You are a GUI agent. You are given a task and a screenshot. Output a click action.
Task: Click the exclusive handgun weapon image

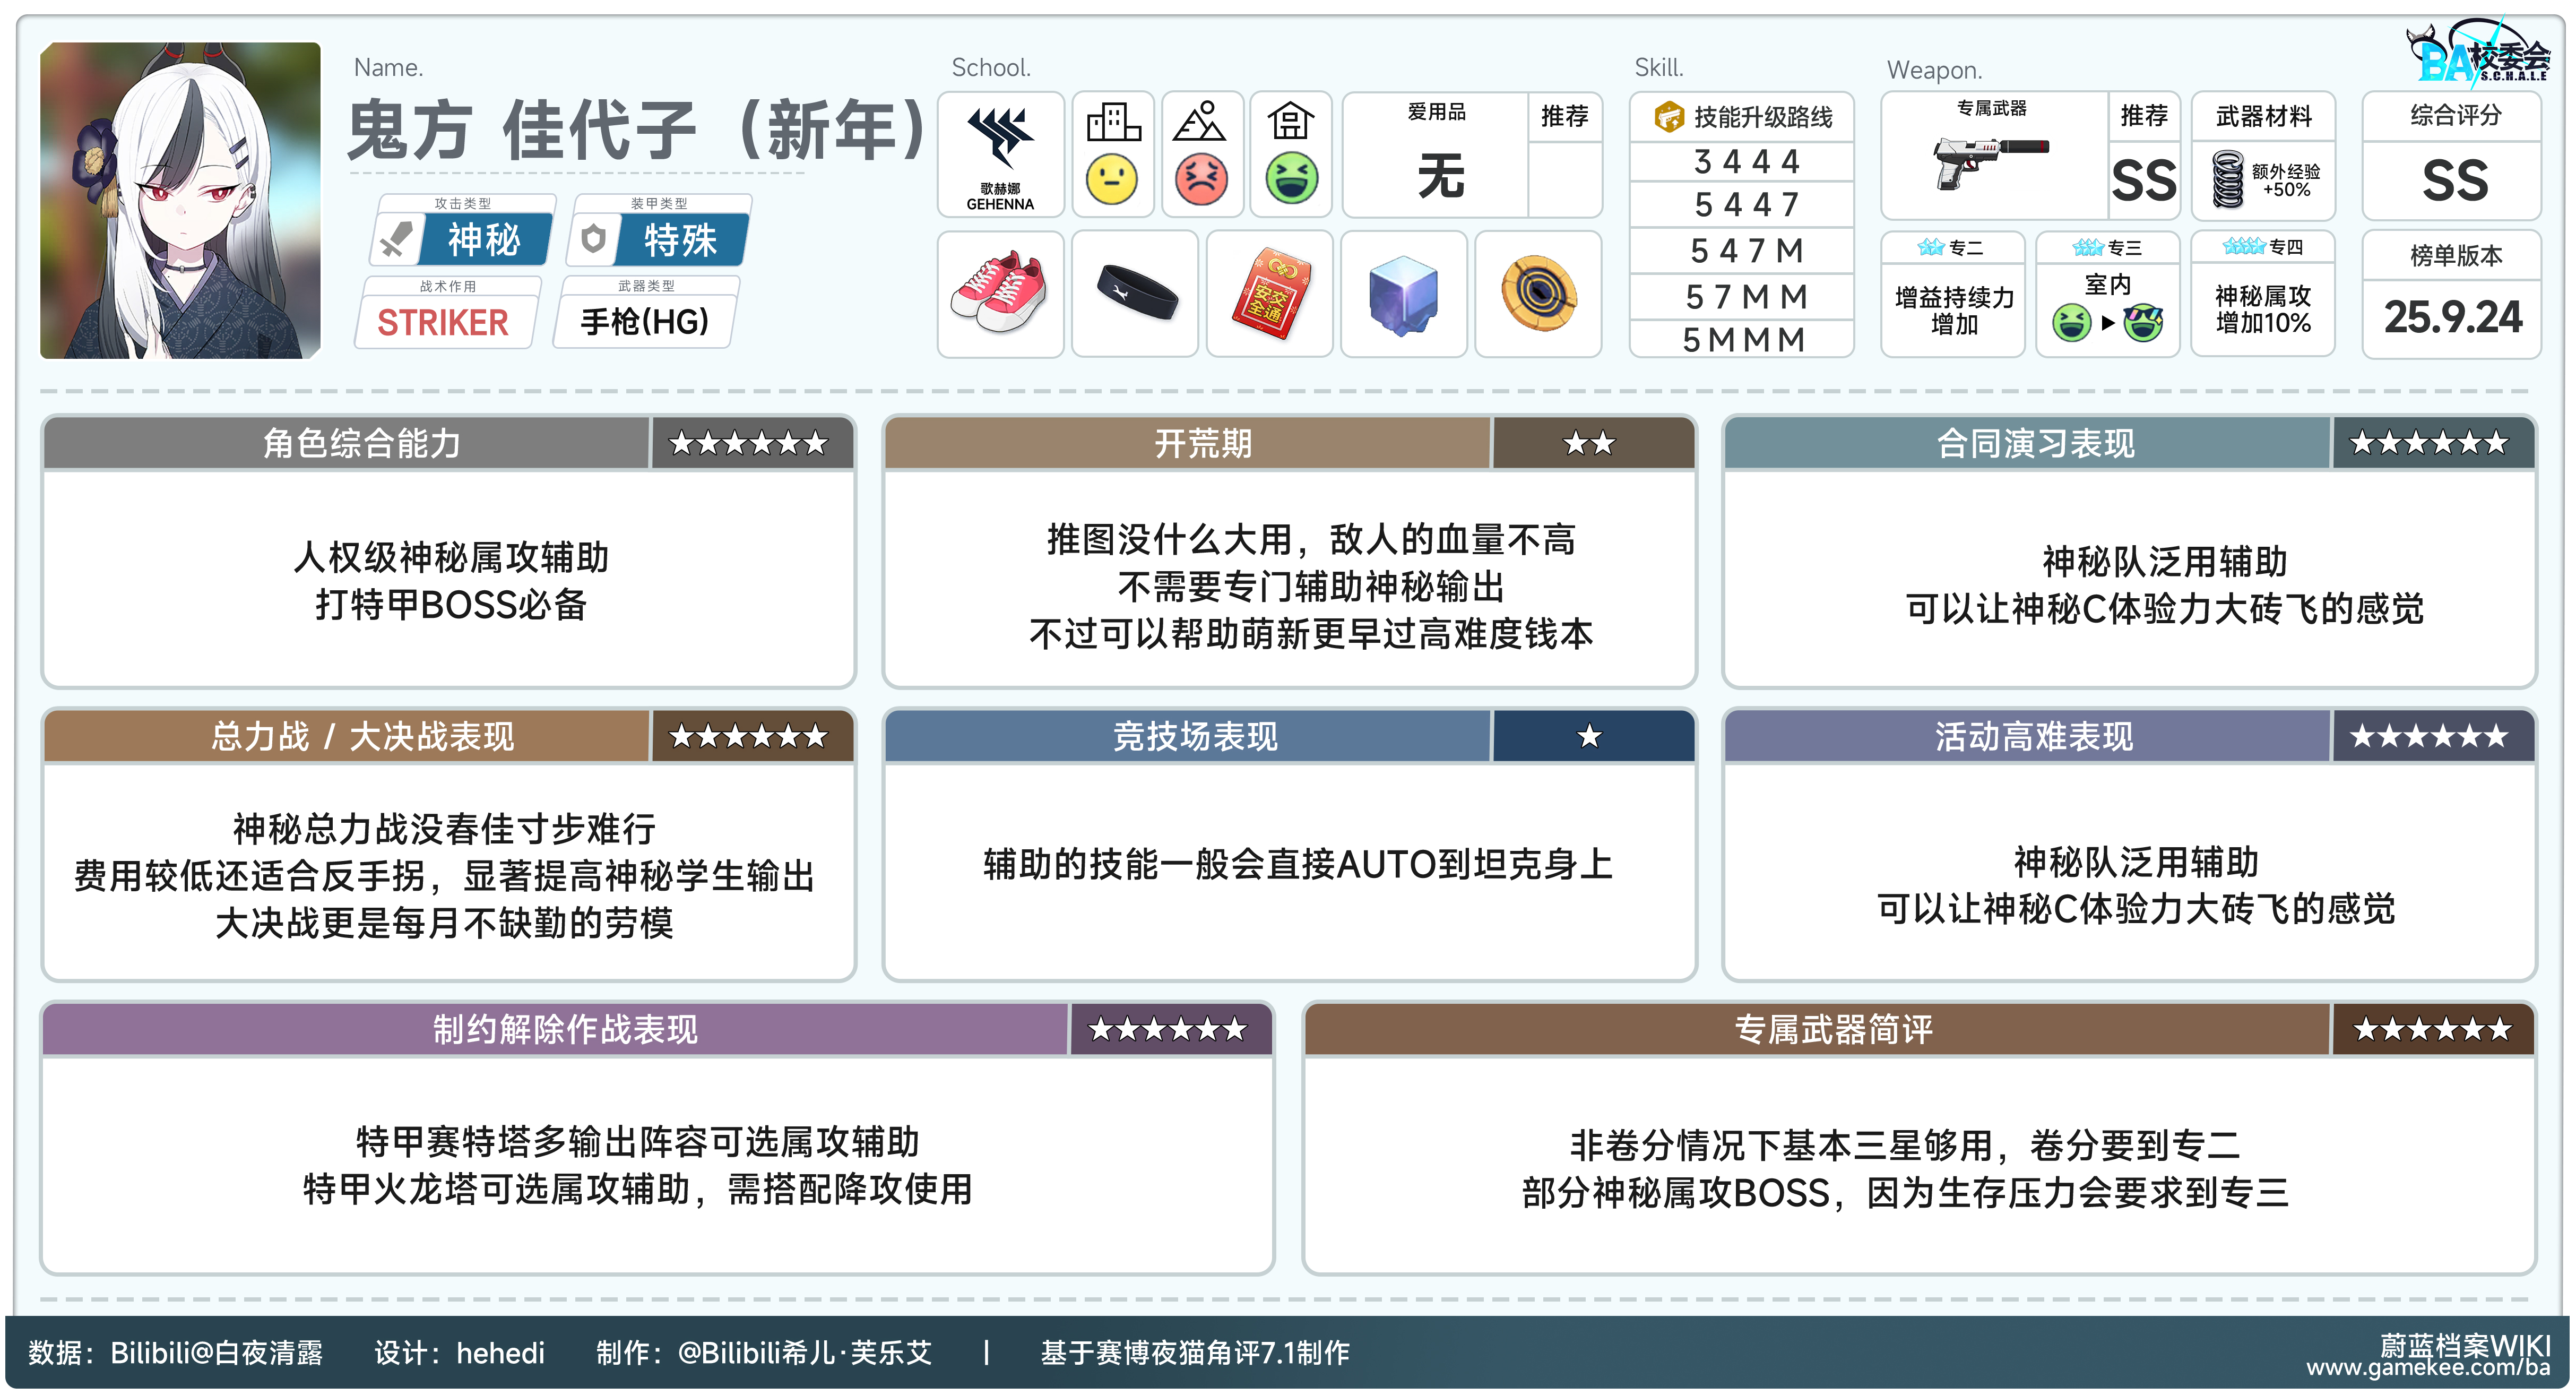coord(1989,163)
